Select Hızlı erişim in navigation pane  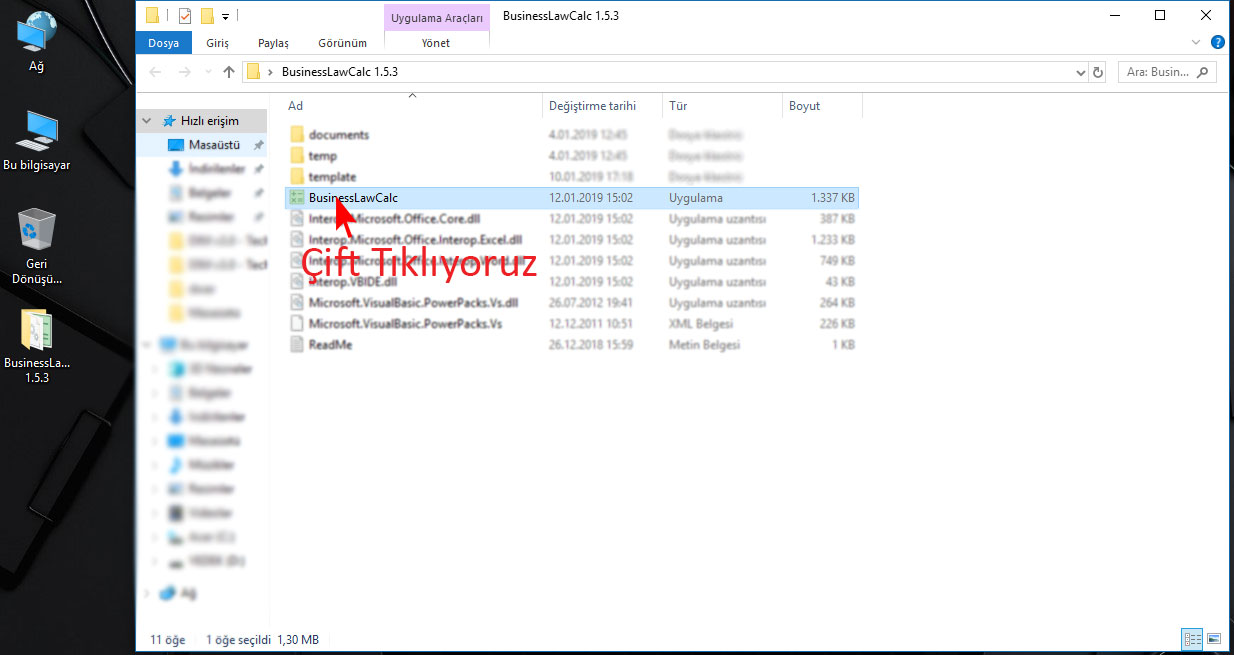click(209, 121)
